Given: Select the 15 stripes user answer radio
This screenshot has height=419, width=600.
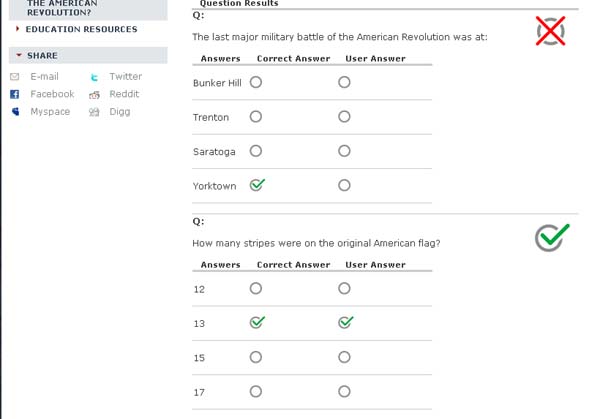Looking at the screenshot, I should point(344,357).
